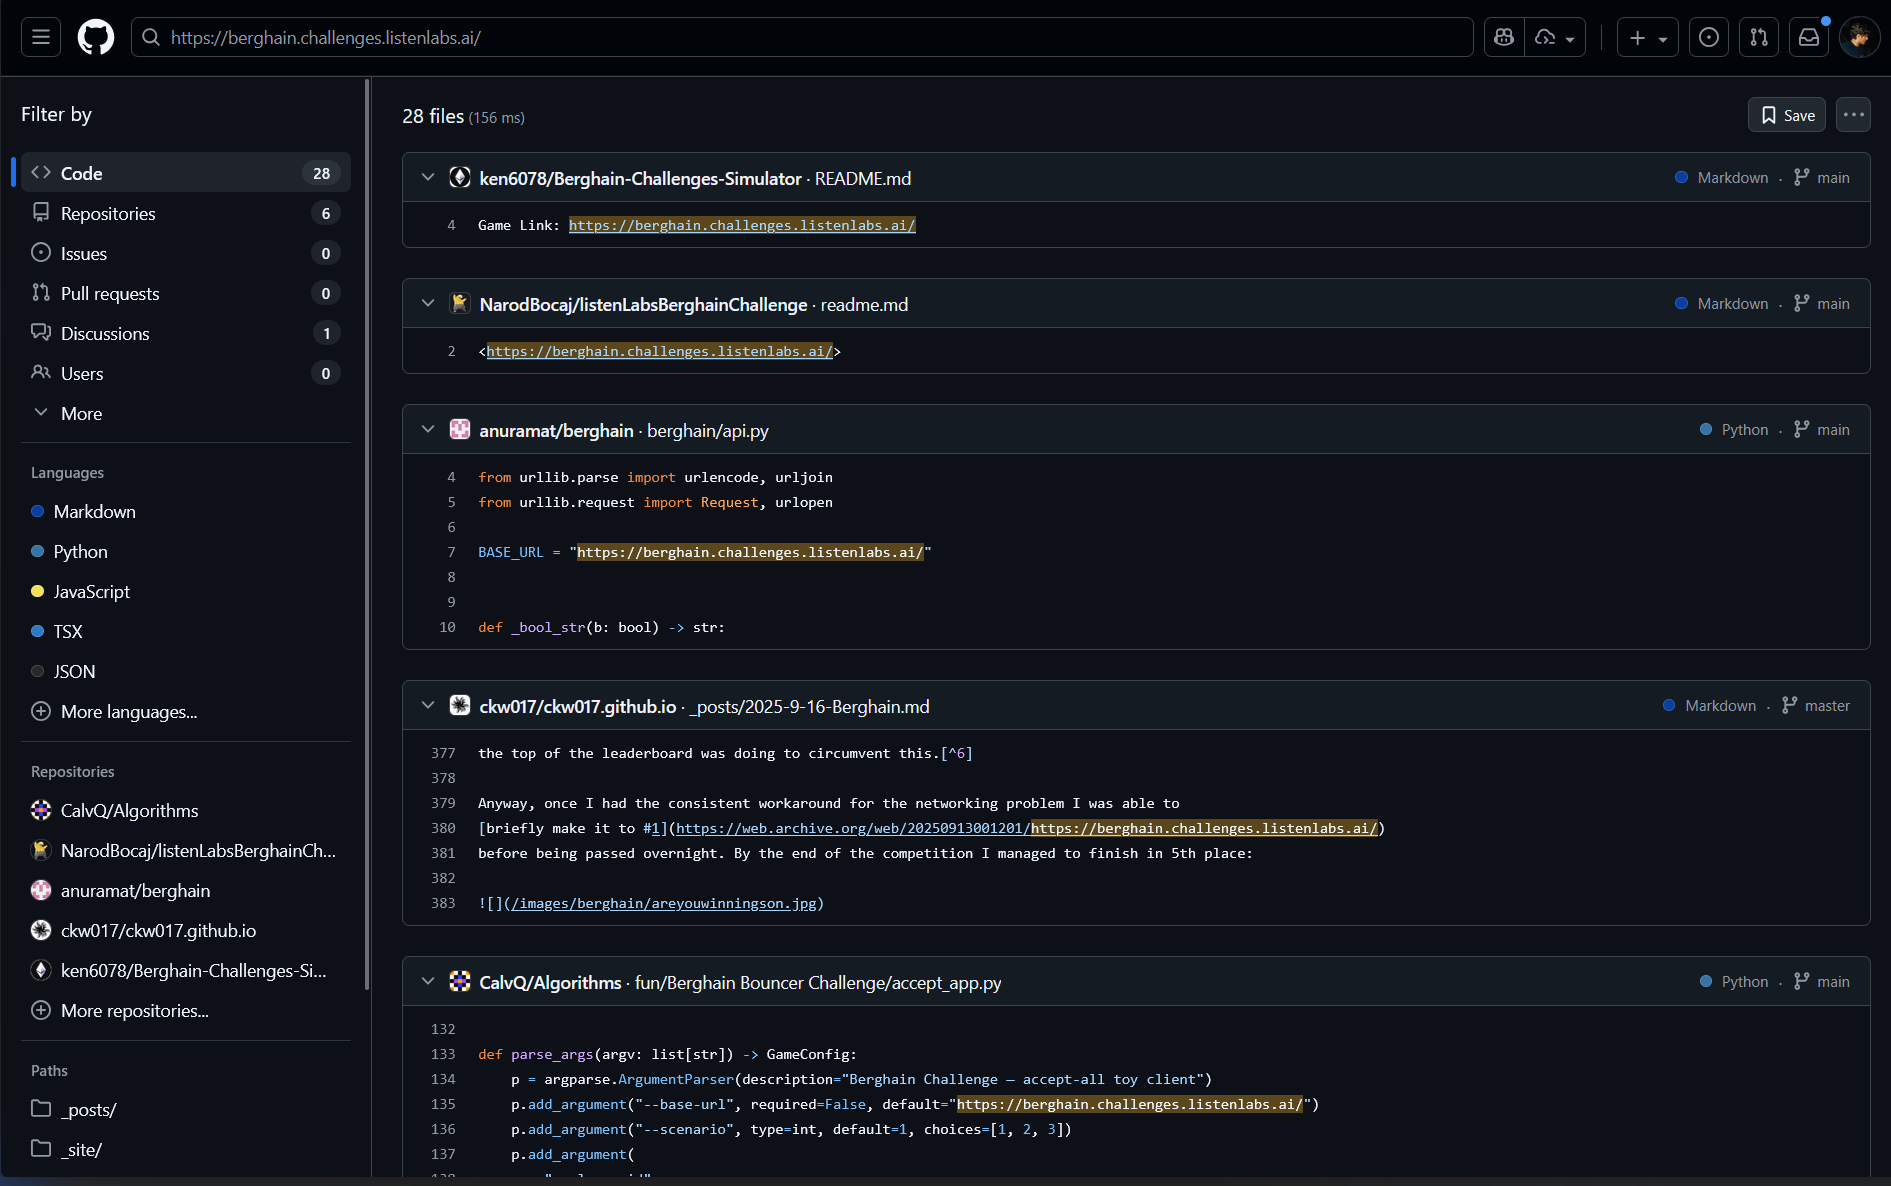Screen dimensions: 1891x1186
Task: Click ken6078 repository avatar in results
Action: [460, 177]
